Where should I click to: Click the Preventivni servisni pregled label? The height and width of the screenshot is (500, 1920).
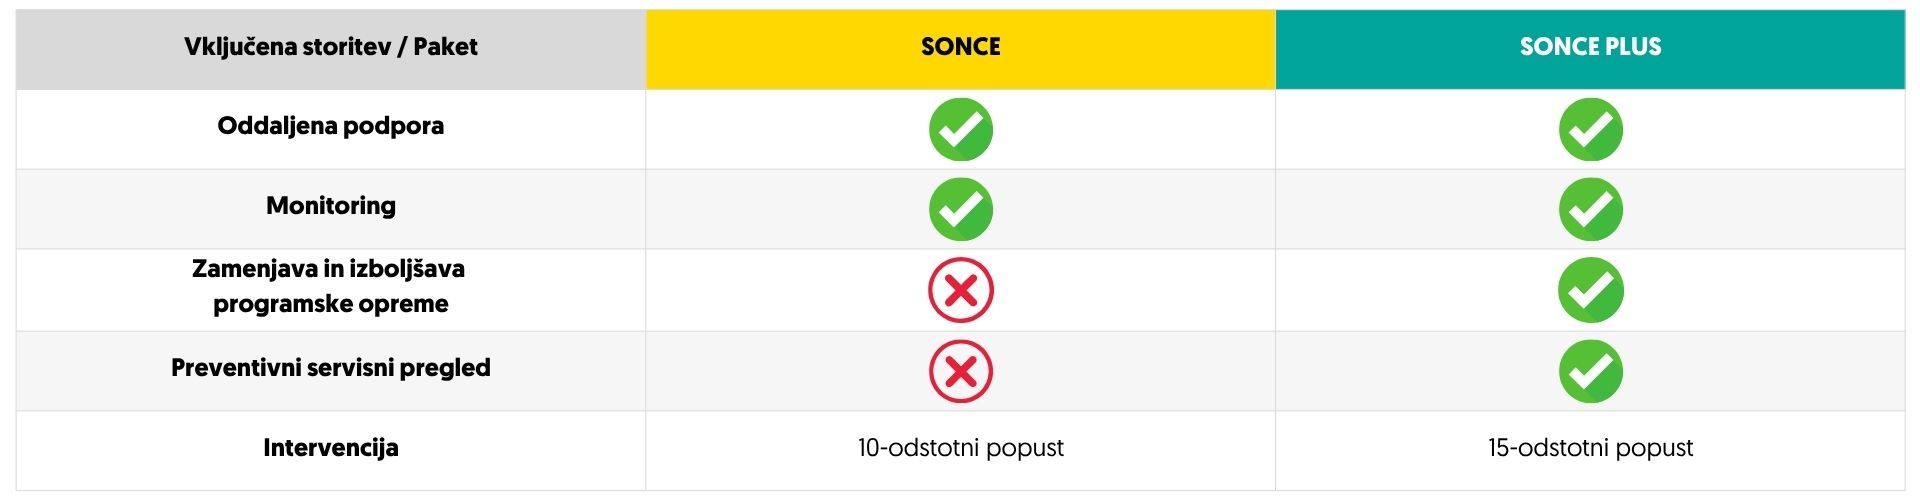(331, 368)
